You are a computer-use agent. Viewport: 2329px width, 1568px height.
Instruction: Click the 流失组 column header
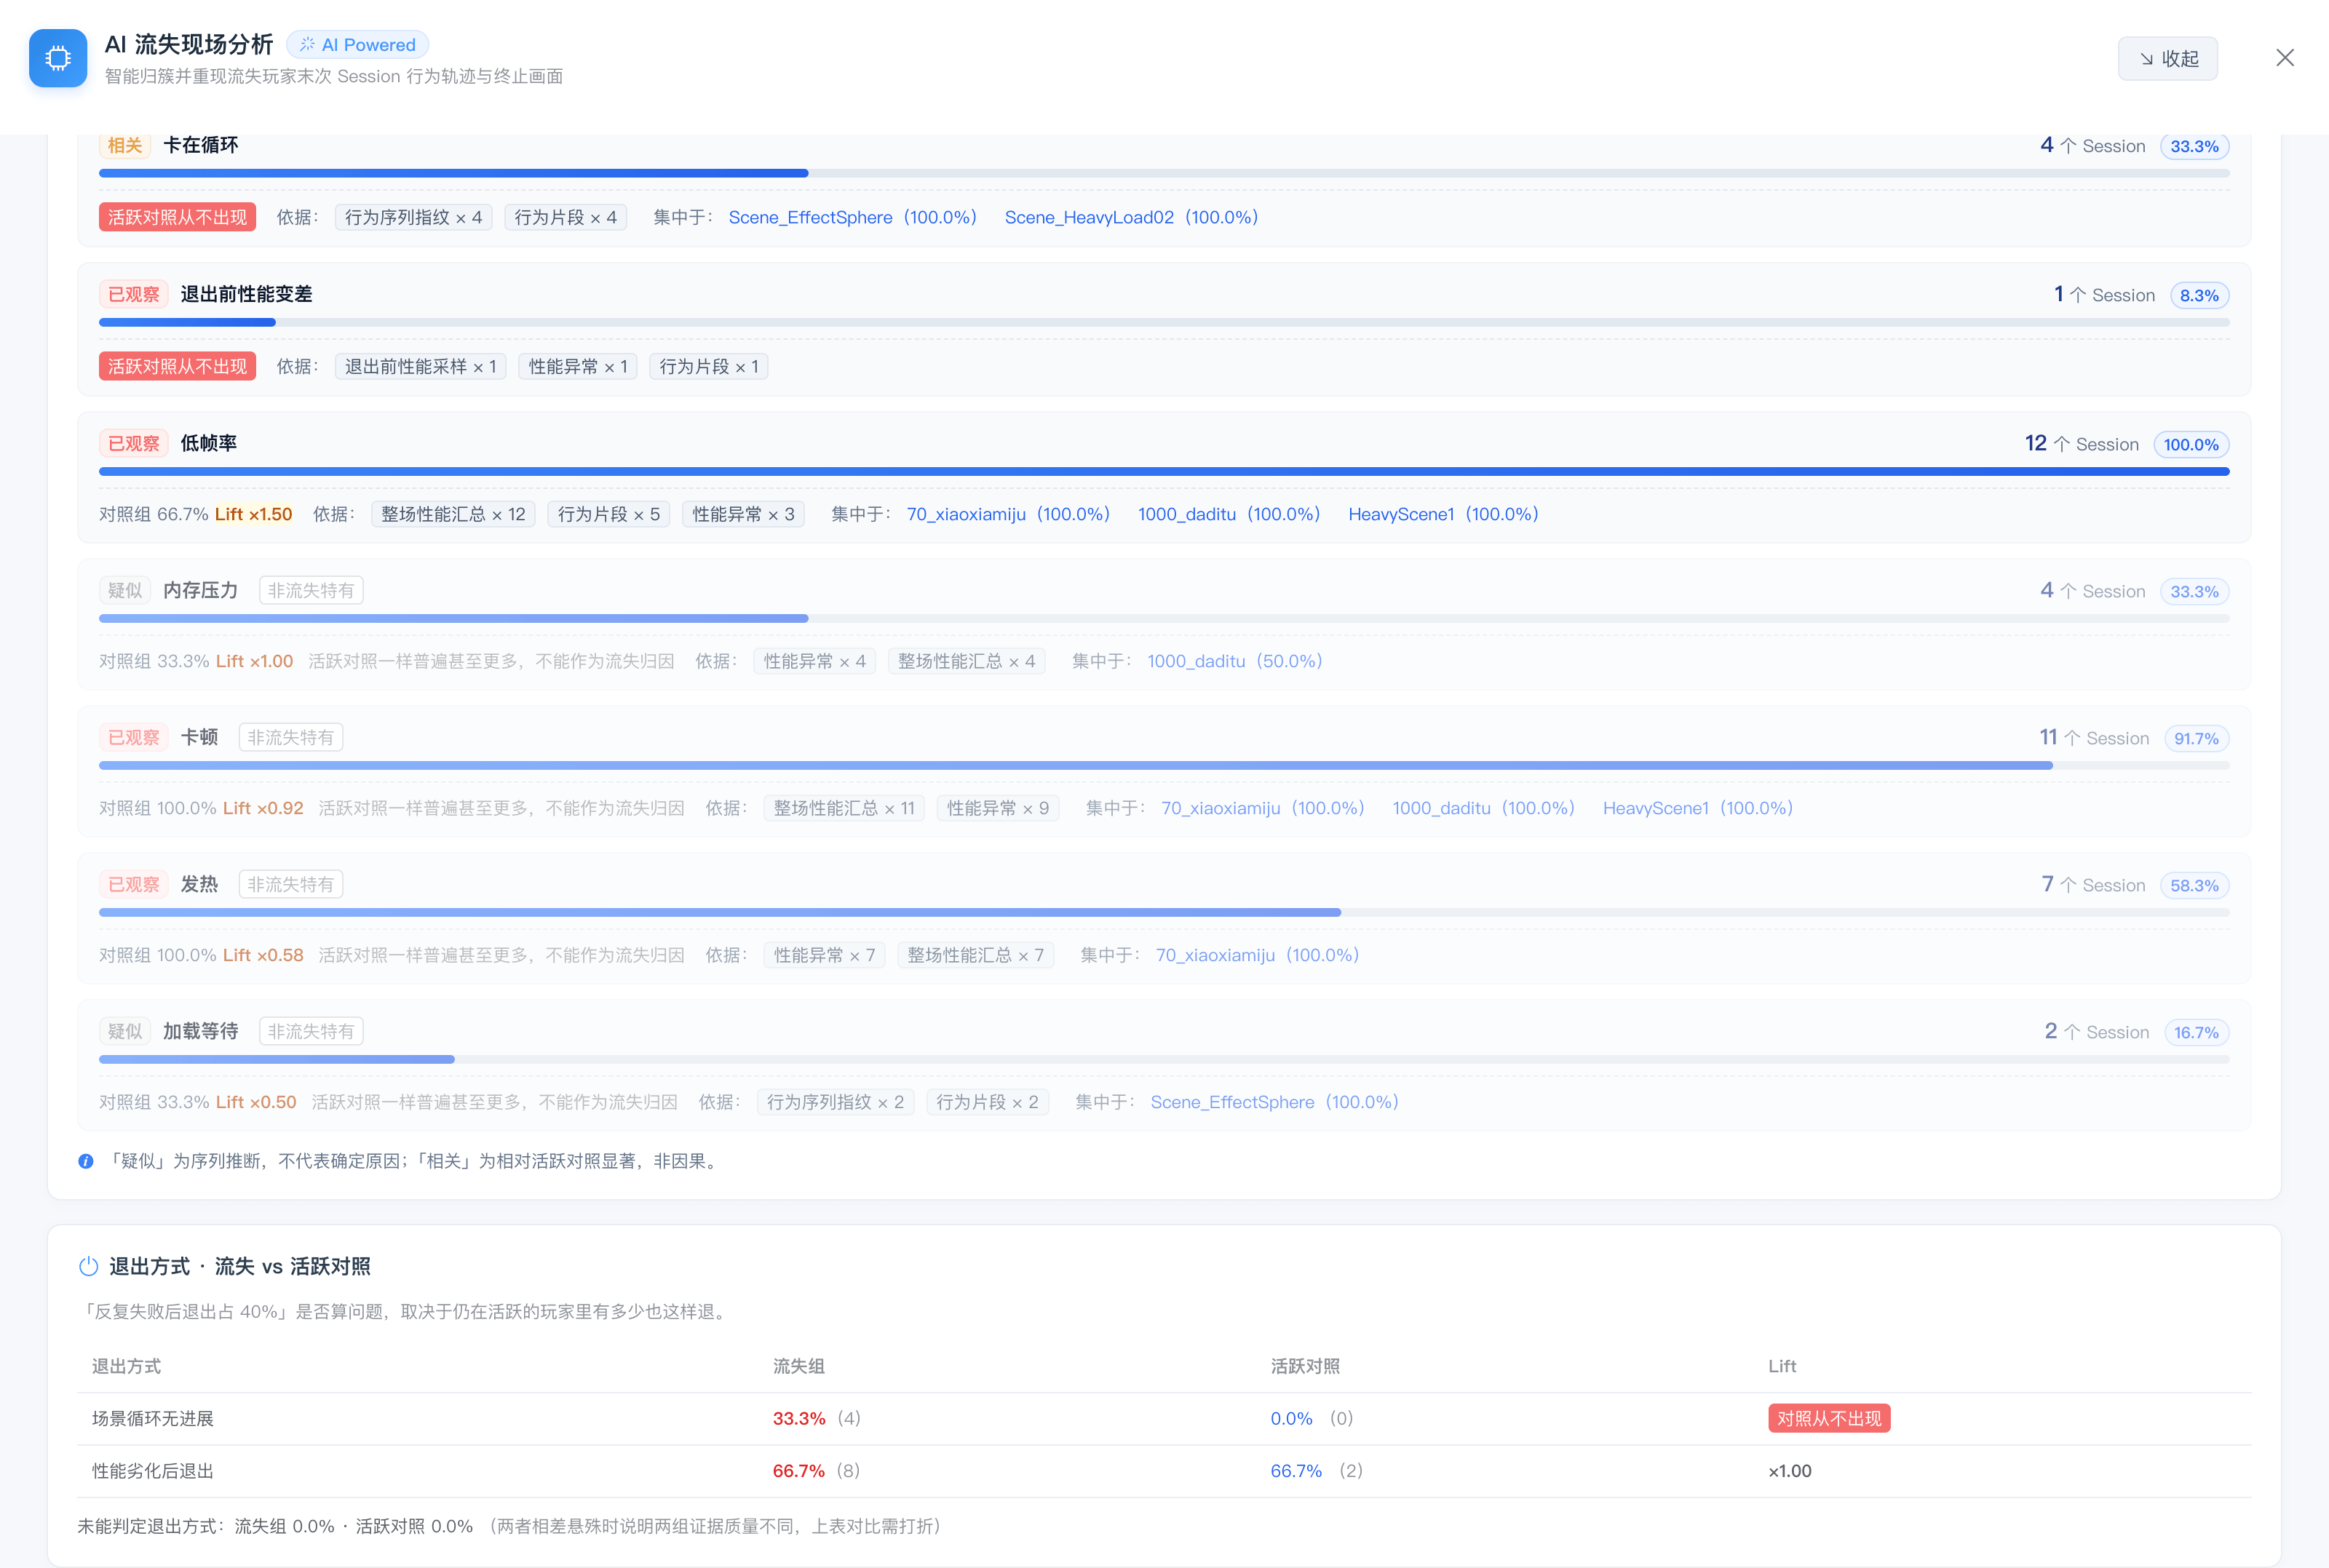pyautogui.click(x=799, y=1366)
